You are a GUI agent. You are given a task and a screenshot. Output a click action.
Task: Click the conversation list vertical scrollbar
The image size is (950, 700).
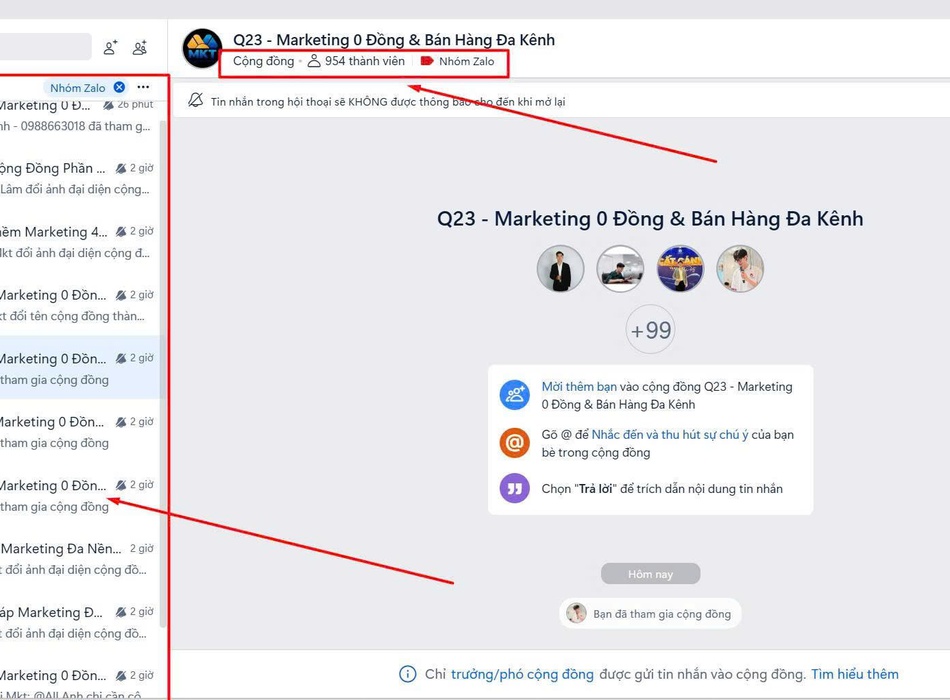coord(163,300)
